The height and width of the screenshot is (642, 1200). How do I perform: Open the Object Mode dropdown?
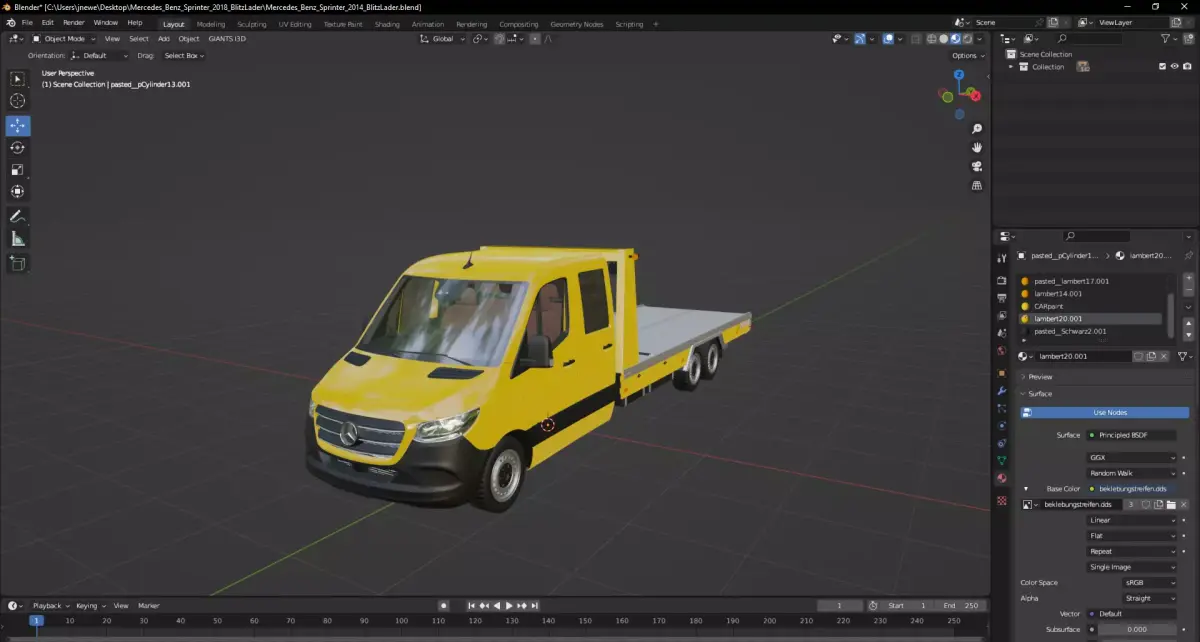64,39
